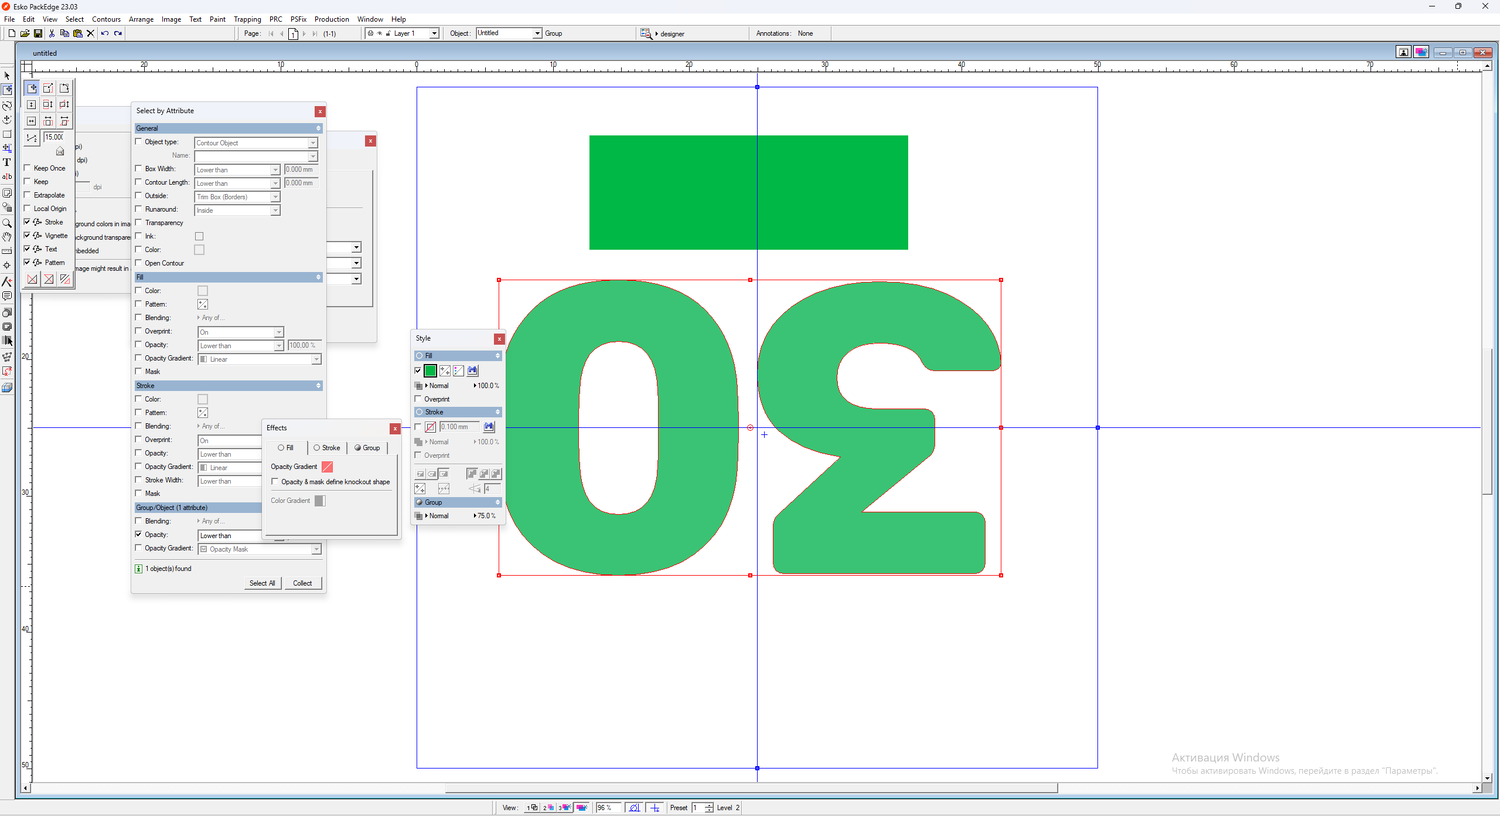The width and height of the screenshot is (1500, 816).
Task: Click the Collect button
Action: click(x=303, y=583)
